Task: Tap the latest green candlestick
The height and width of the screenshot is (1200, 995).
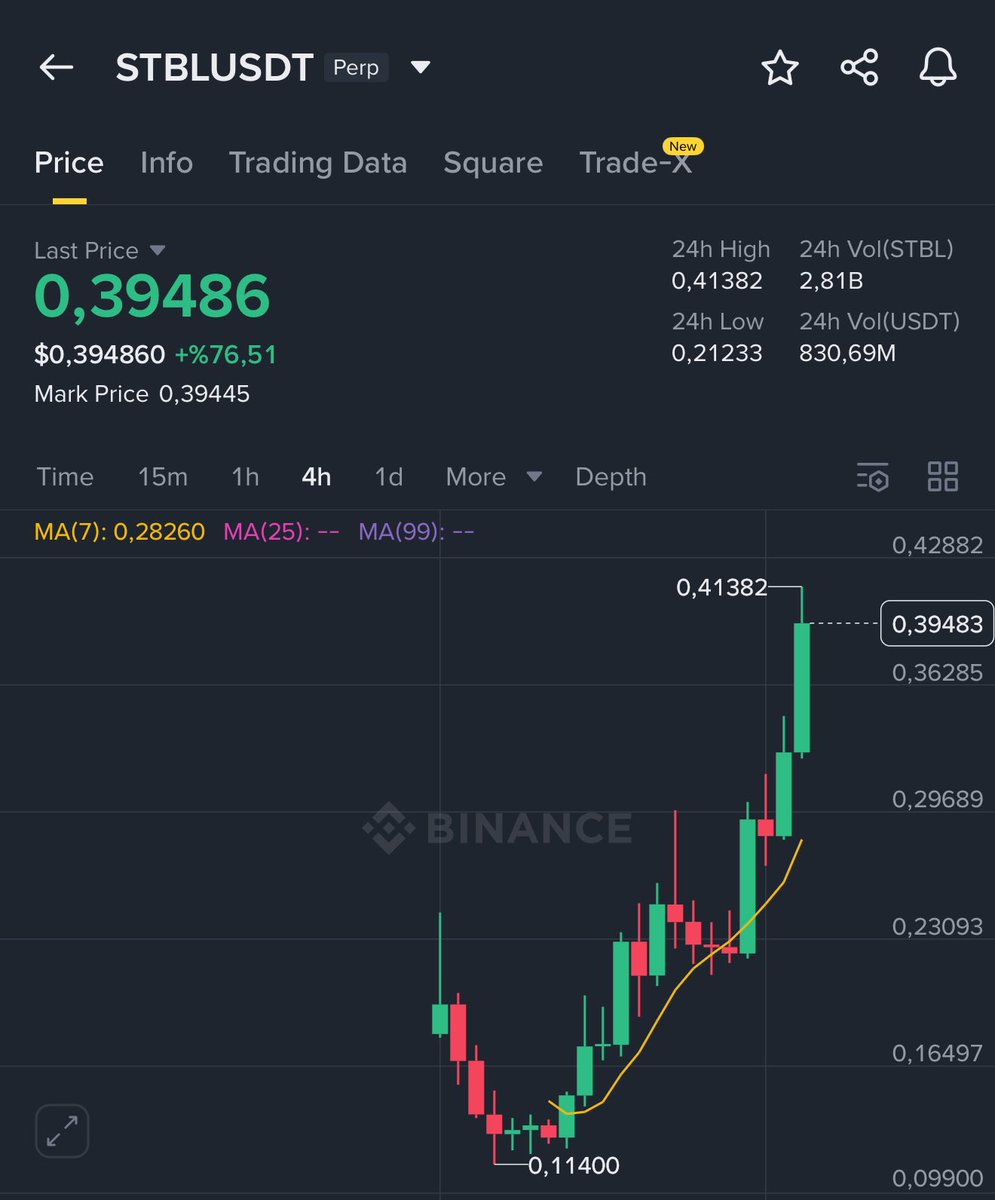Action: (x=801, y=686)
